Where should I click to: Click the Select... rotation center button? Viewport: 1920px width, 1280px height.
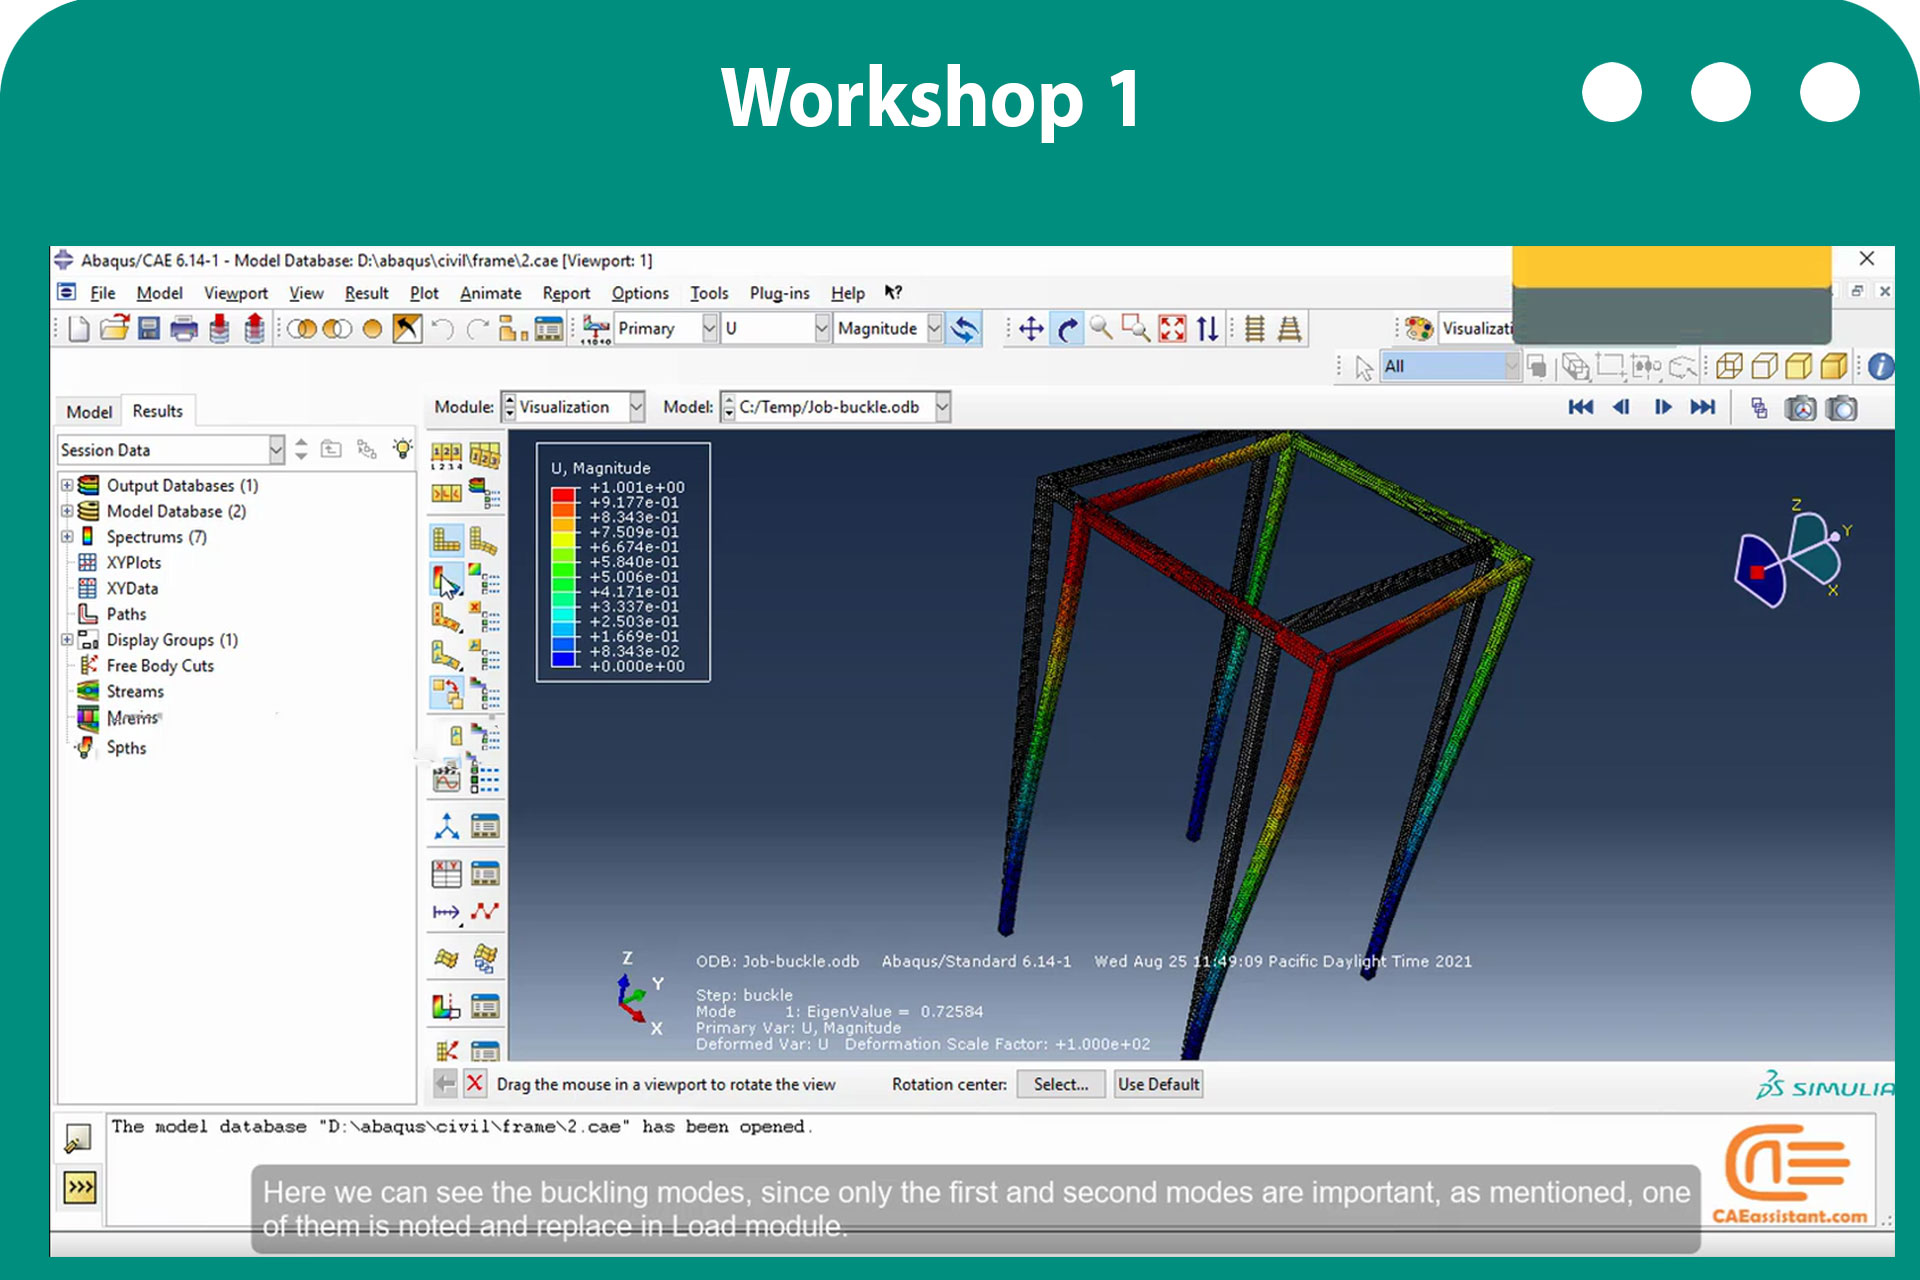pos(1061,1084)
